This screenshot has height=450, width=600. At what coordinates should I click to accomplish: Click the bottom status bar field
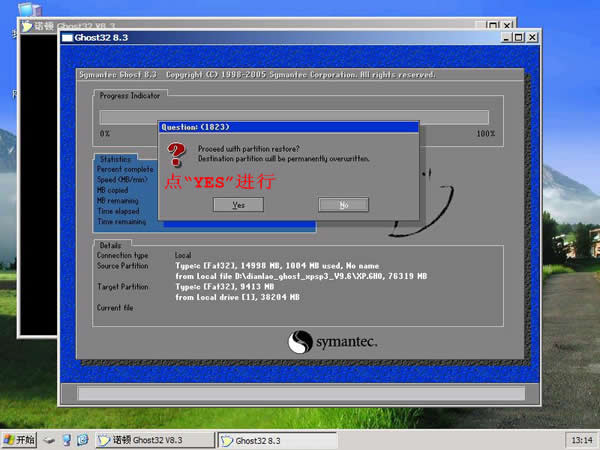coord(301,393)
